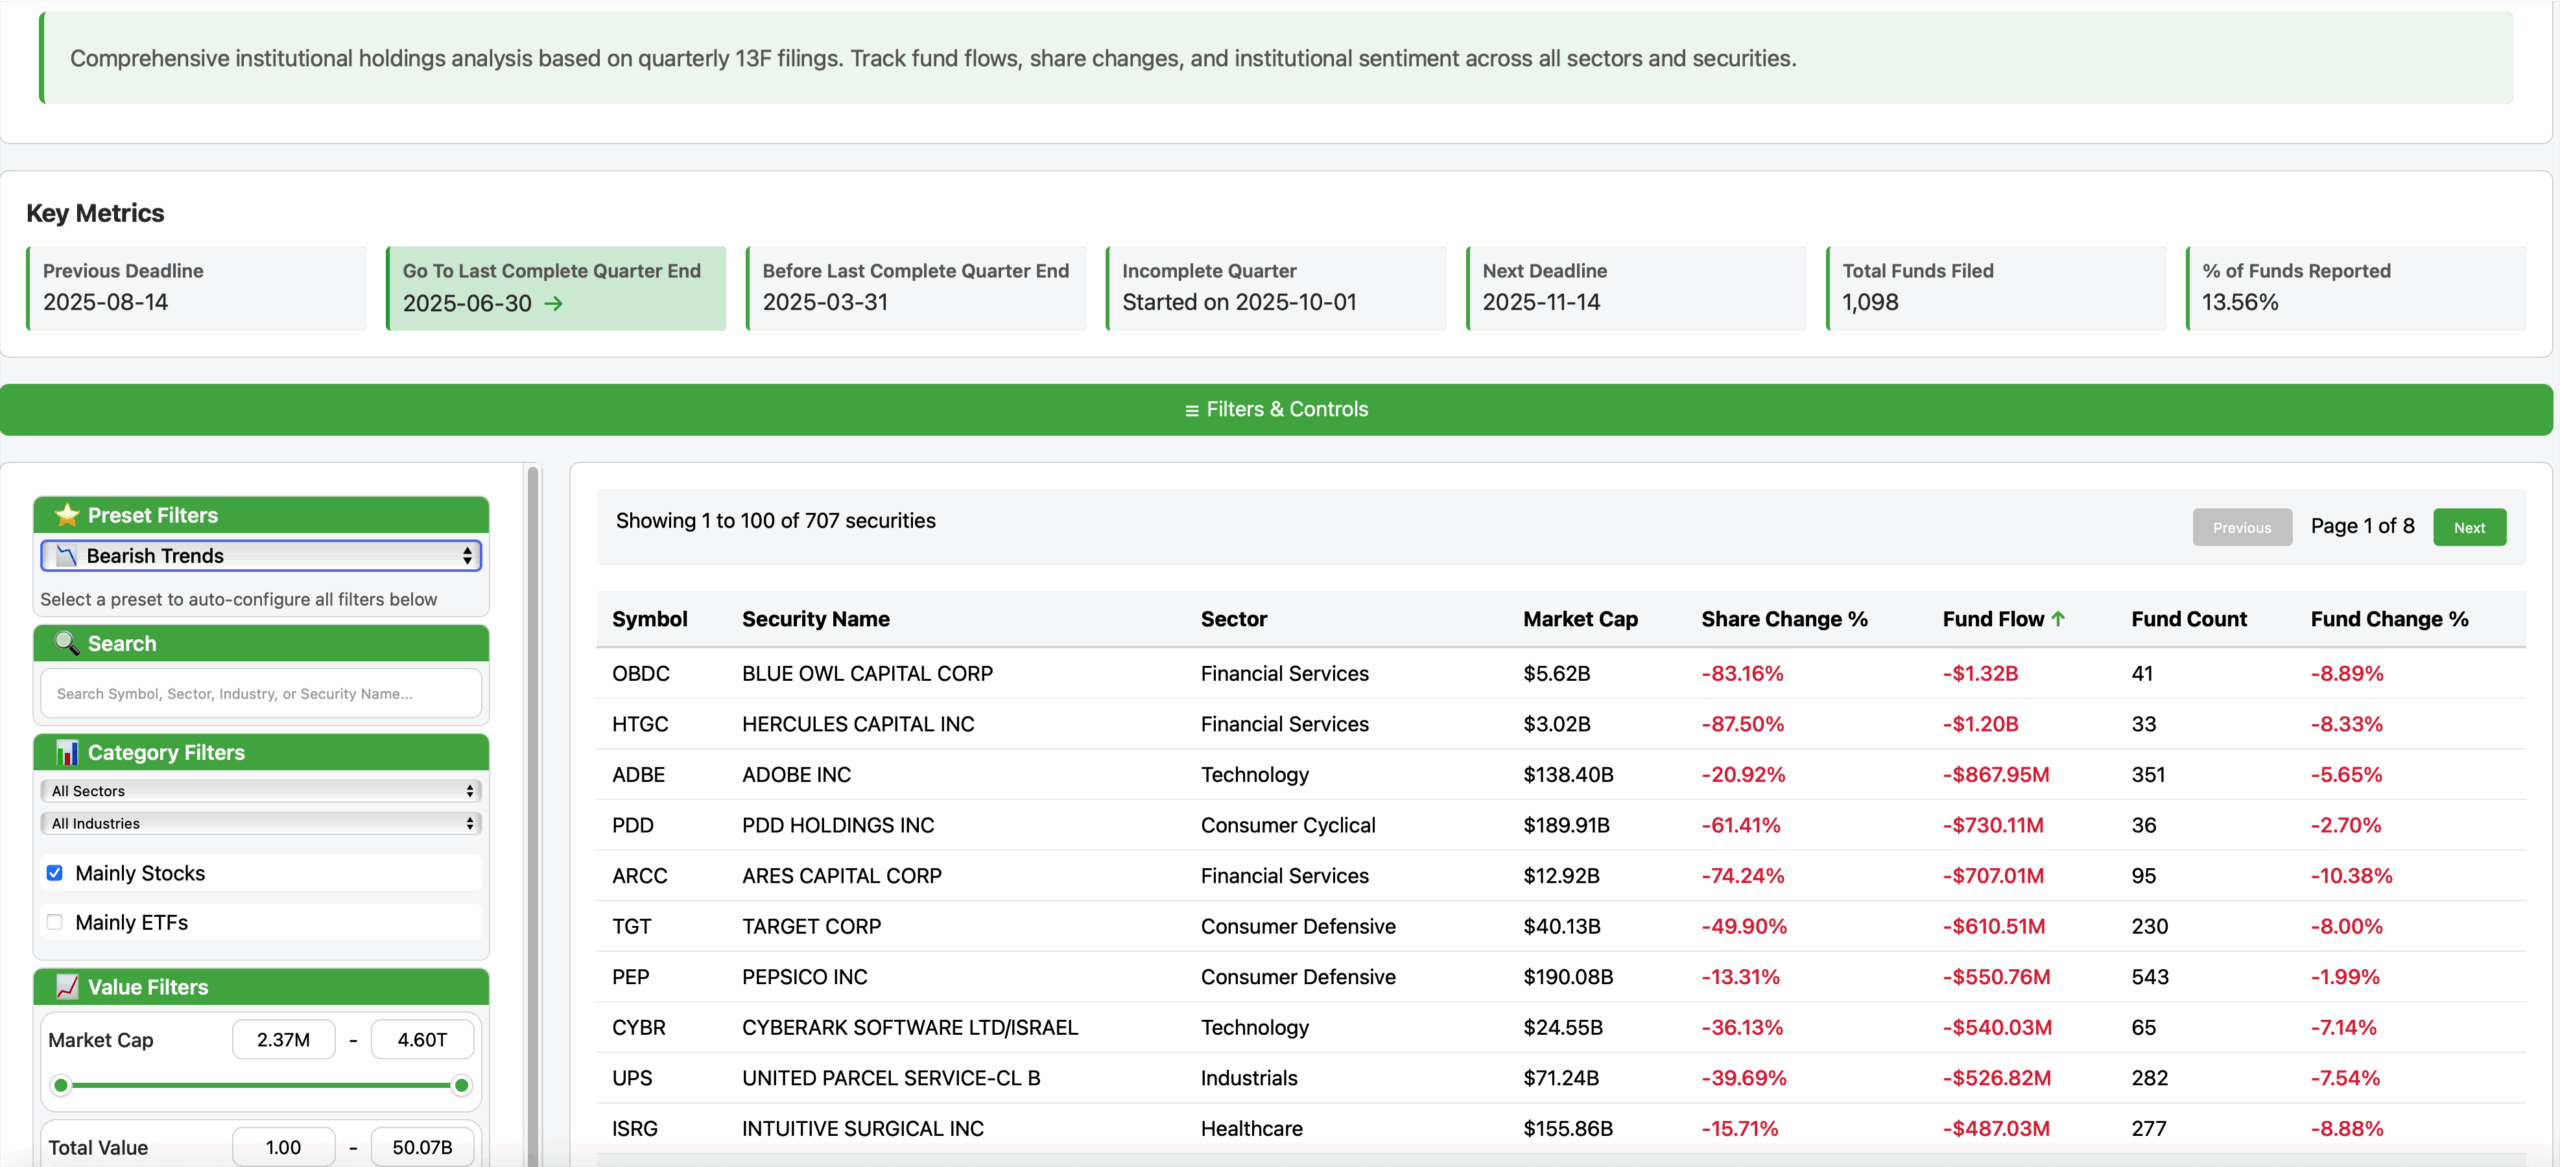Enable the Mainly ETFs checkbox

coord(55,922)
